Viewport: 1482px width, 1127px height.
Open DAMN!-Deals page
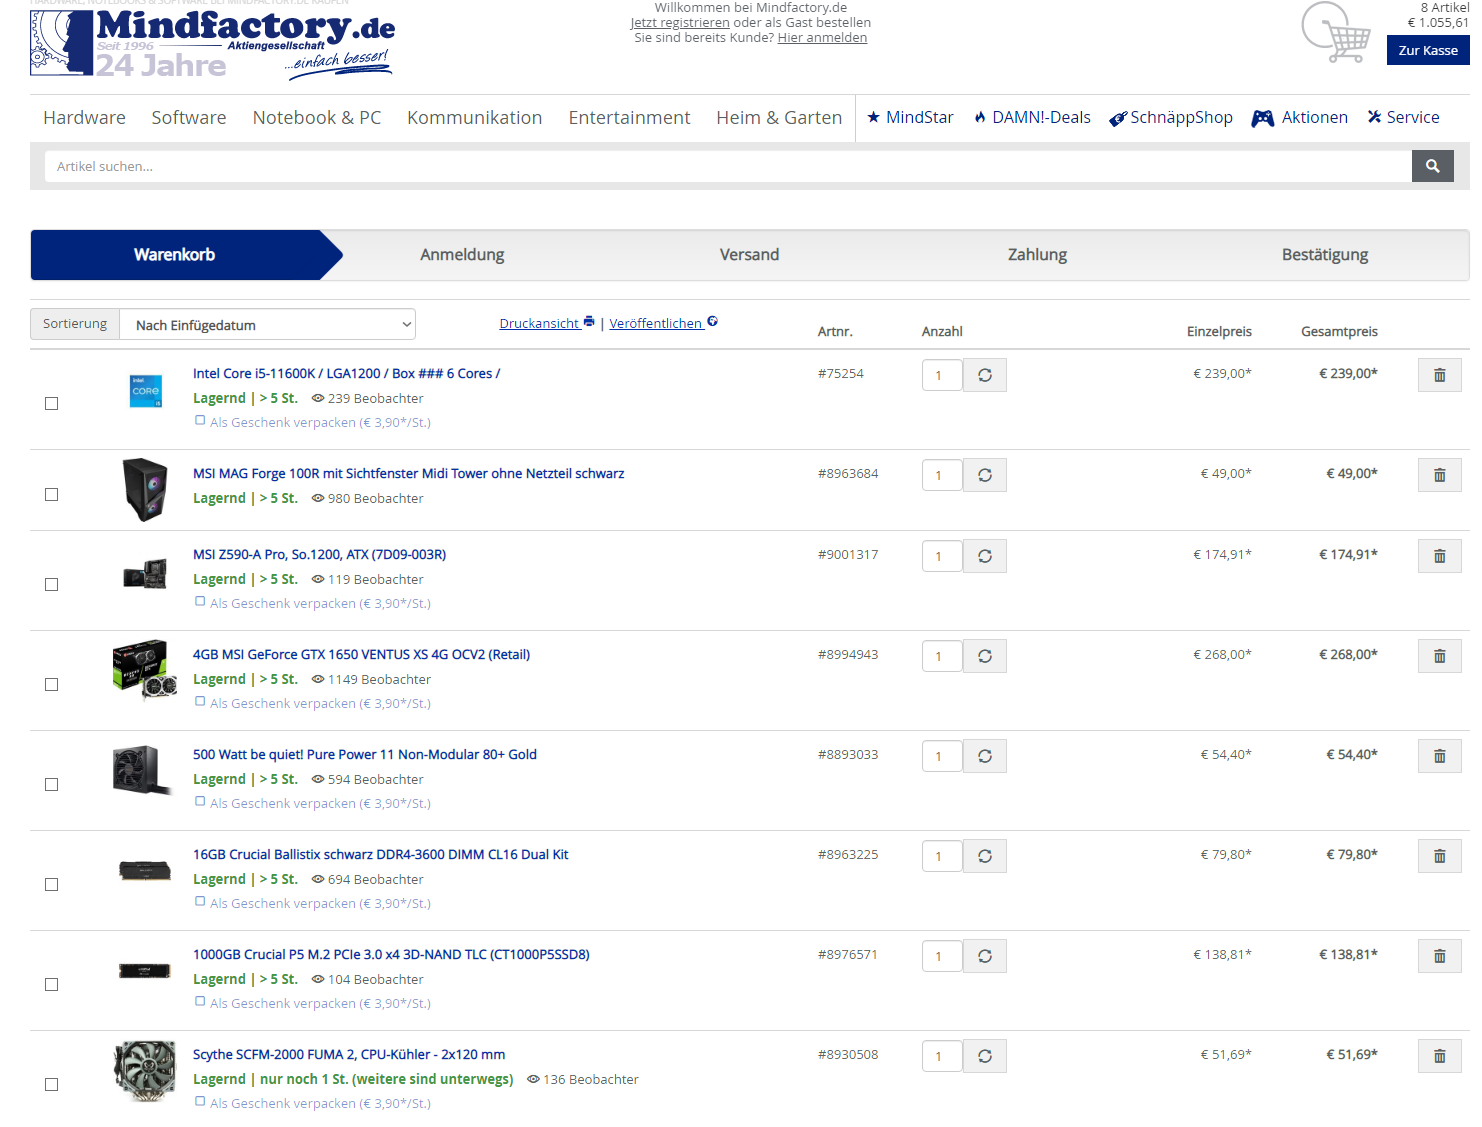coord(1032,117)
